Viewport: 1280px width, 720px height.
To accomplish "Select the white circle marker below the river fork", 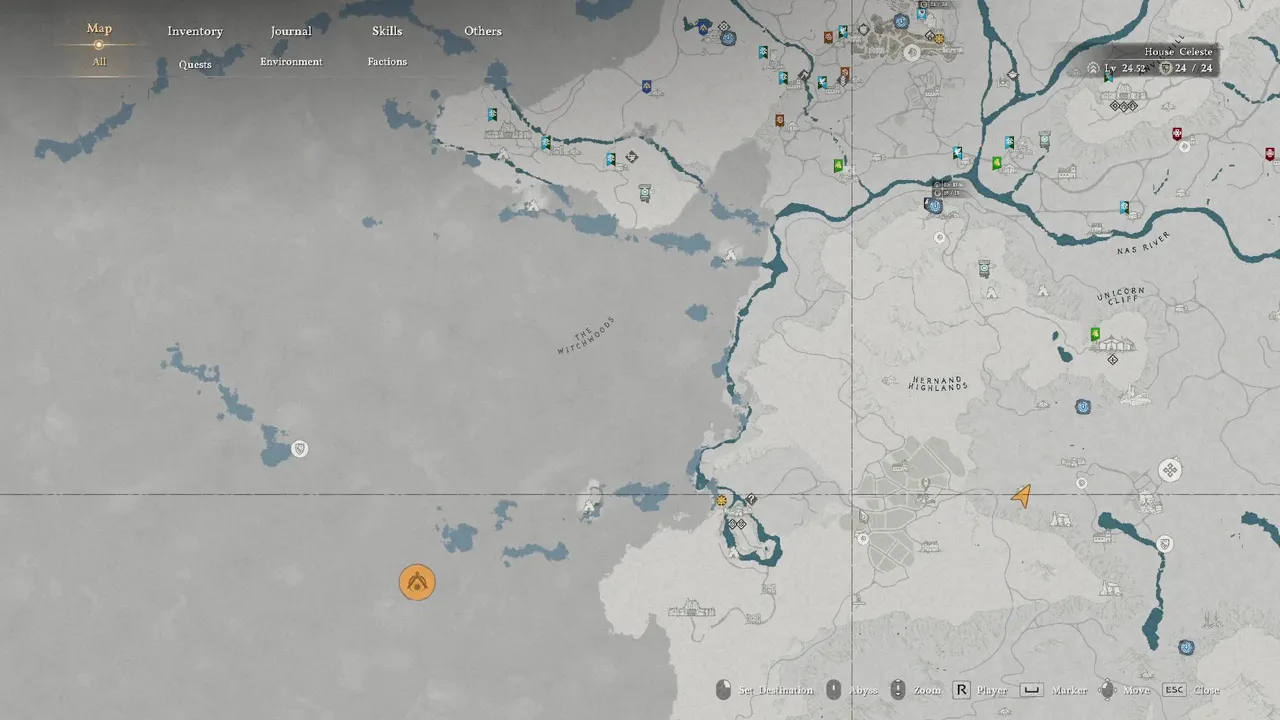I will coord(939,238).
